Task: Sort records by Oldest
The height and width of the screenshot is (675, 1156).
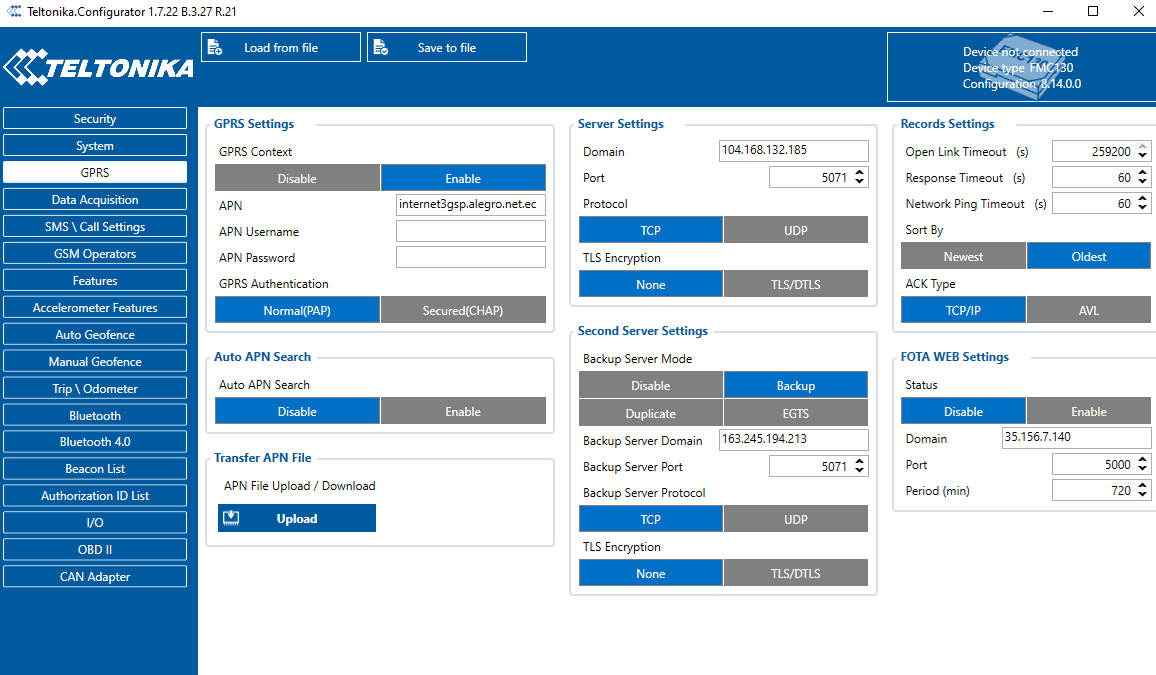Action: (1088, 256)
